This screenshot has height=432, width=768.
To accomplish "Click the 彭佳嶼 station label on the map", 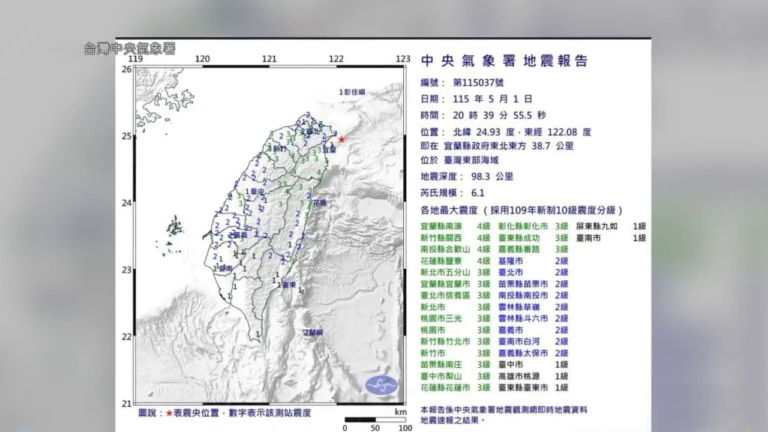I will point(354,92).
